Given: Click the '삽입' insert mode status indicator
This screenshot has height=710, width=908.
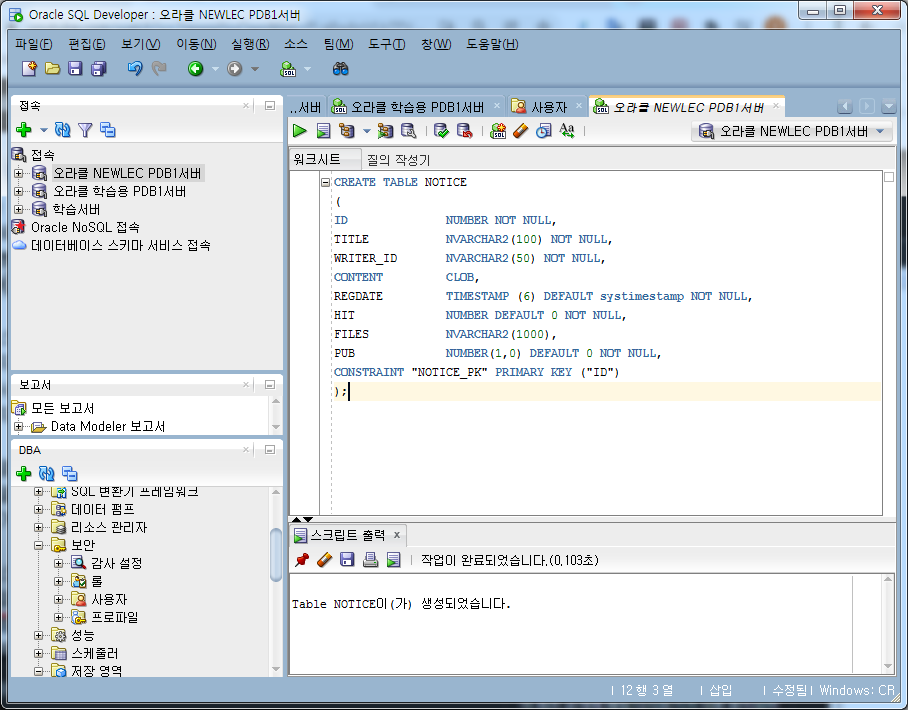Looking at the screenshot, I should point(720,690).
